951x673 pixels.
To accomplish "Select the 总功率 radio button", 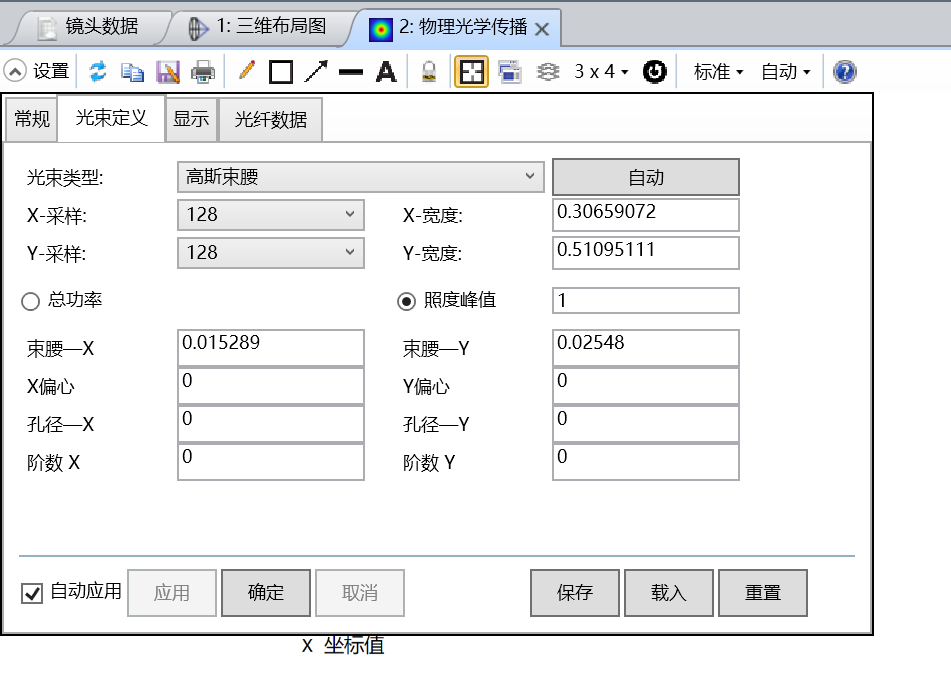I will pos(30,301).
